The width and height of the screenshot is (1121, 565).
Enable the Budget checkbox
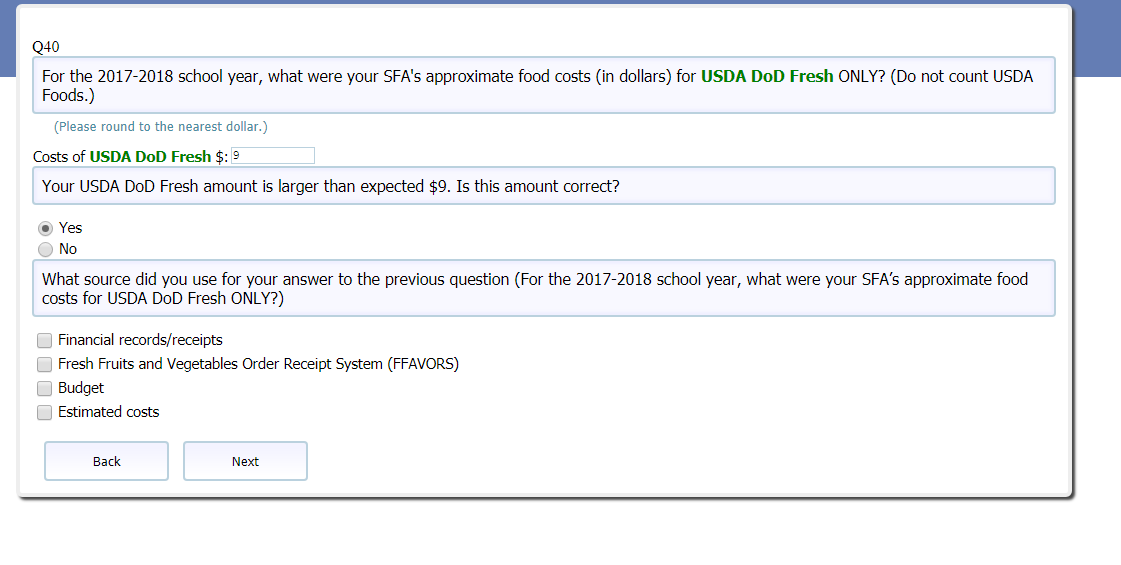coord(45,388)
